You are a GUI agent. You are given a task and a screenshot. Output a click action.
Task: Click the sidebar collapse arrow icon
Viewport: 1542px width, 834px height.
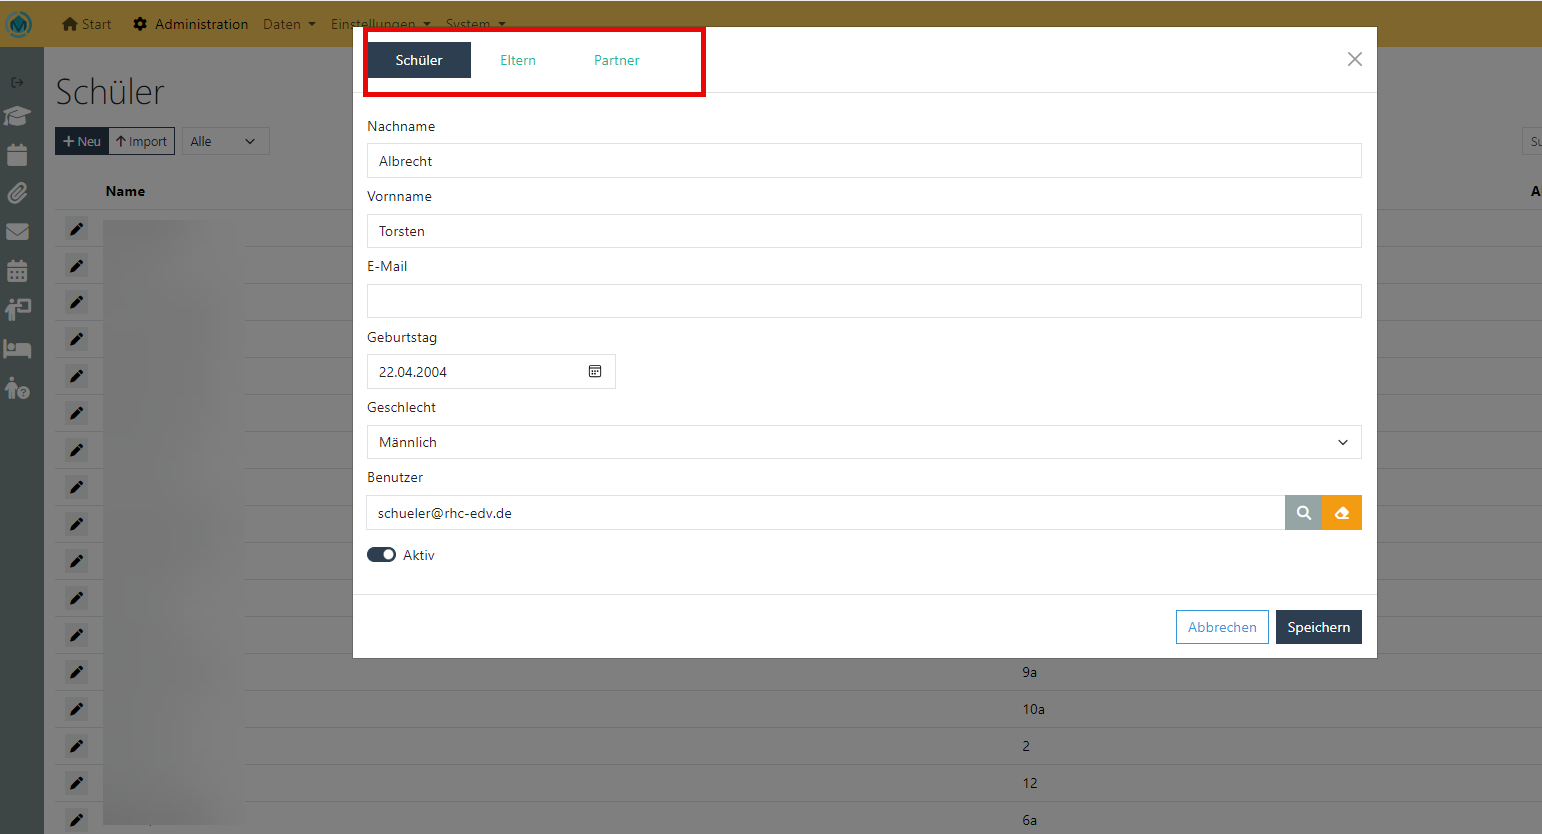17,82
